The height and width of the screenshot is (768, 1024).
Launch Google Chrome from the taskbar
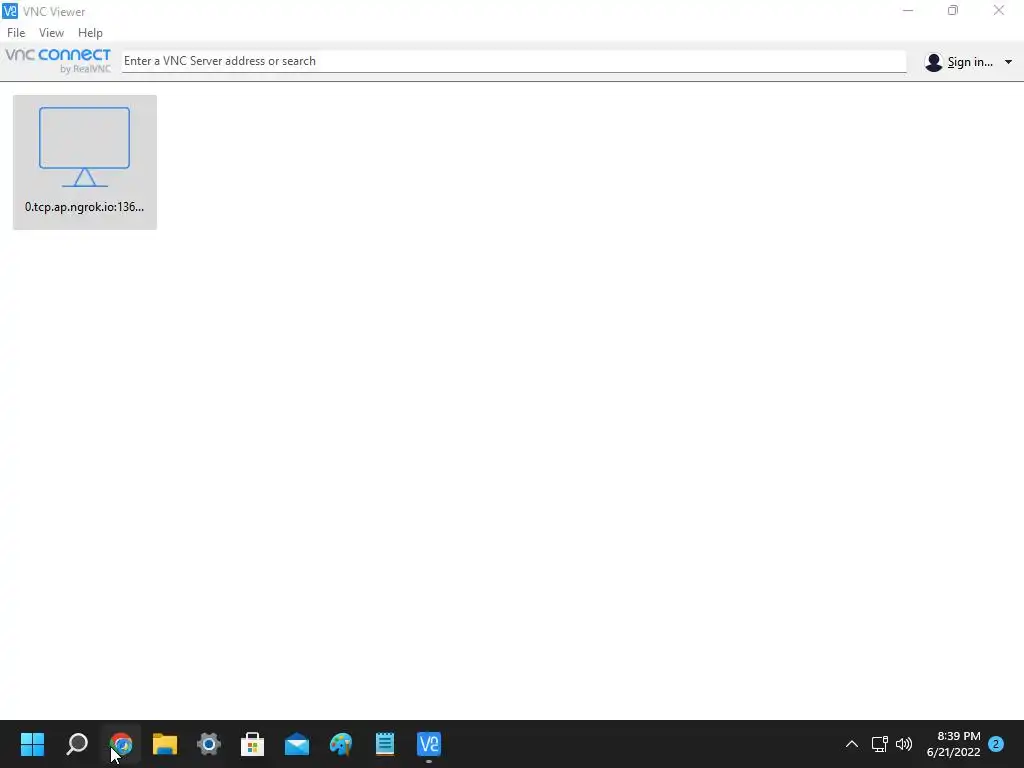[121, 744]
